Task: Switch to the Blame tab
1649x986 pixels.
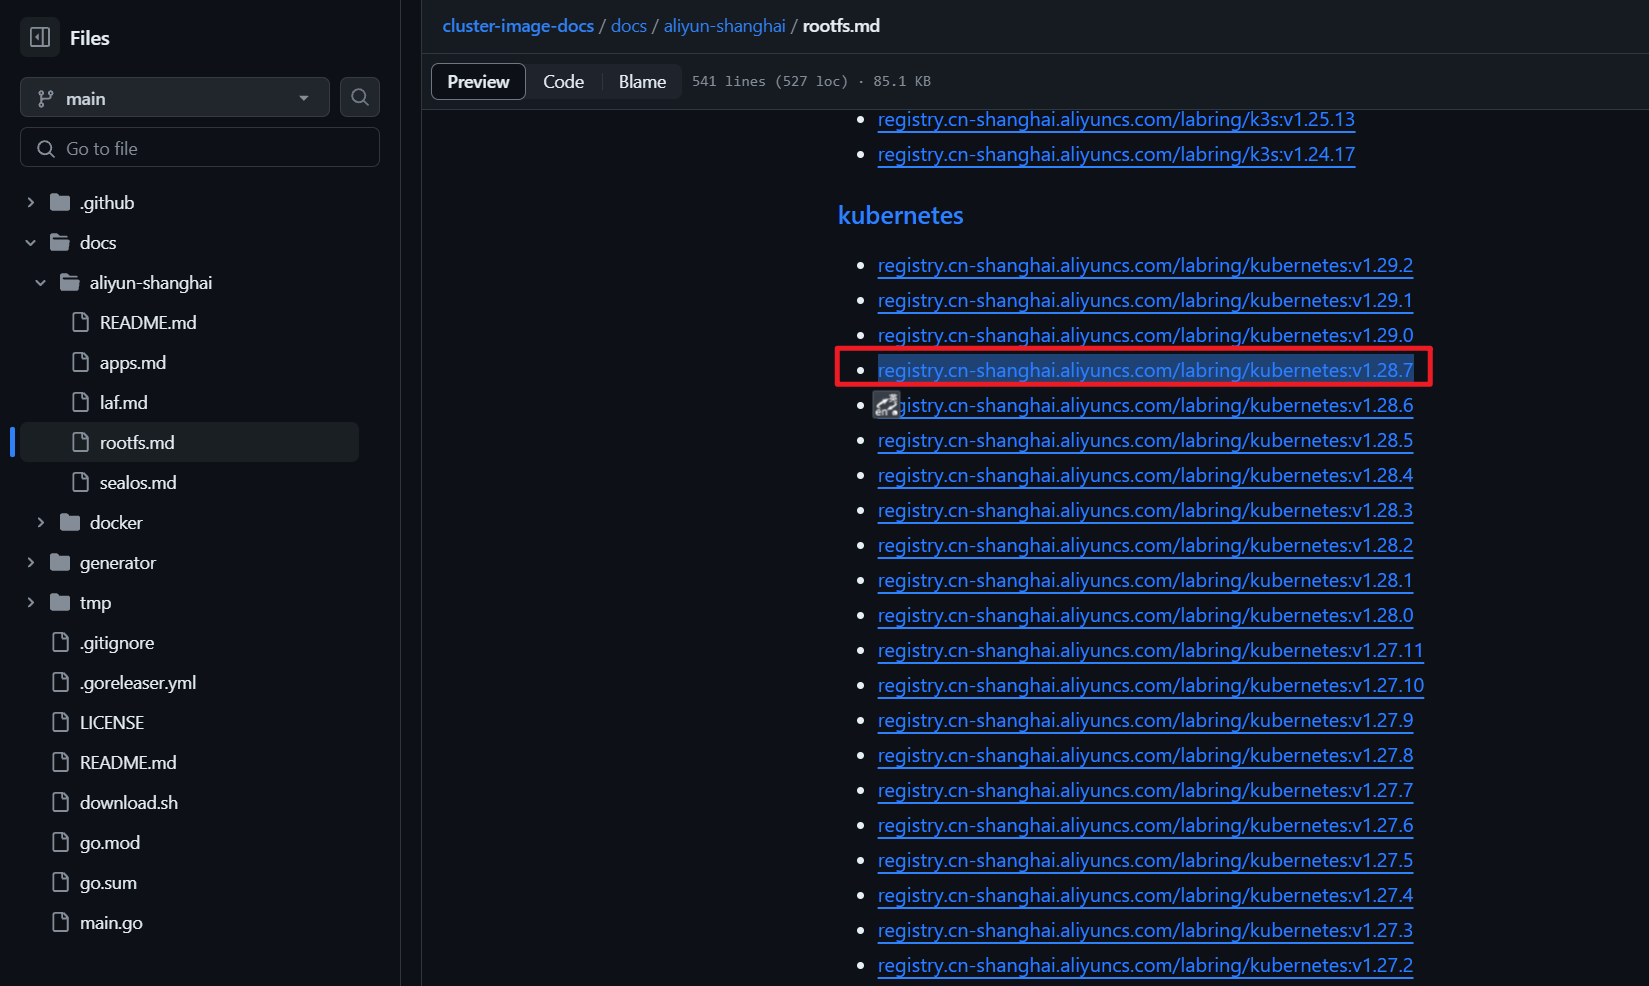Action: coord(642,82)
